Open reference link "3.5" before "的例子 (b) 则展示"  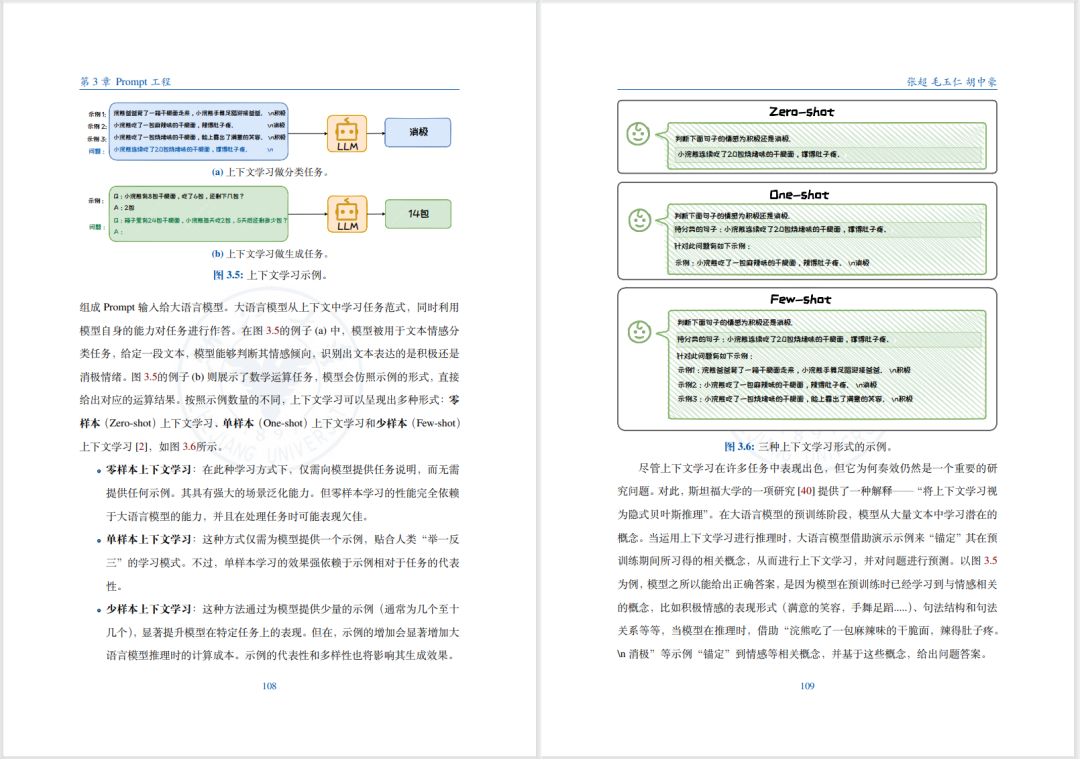[x=151, y=377]
